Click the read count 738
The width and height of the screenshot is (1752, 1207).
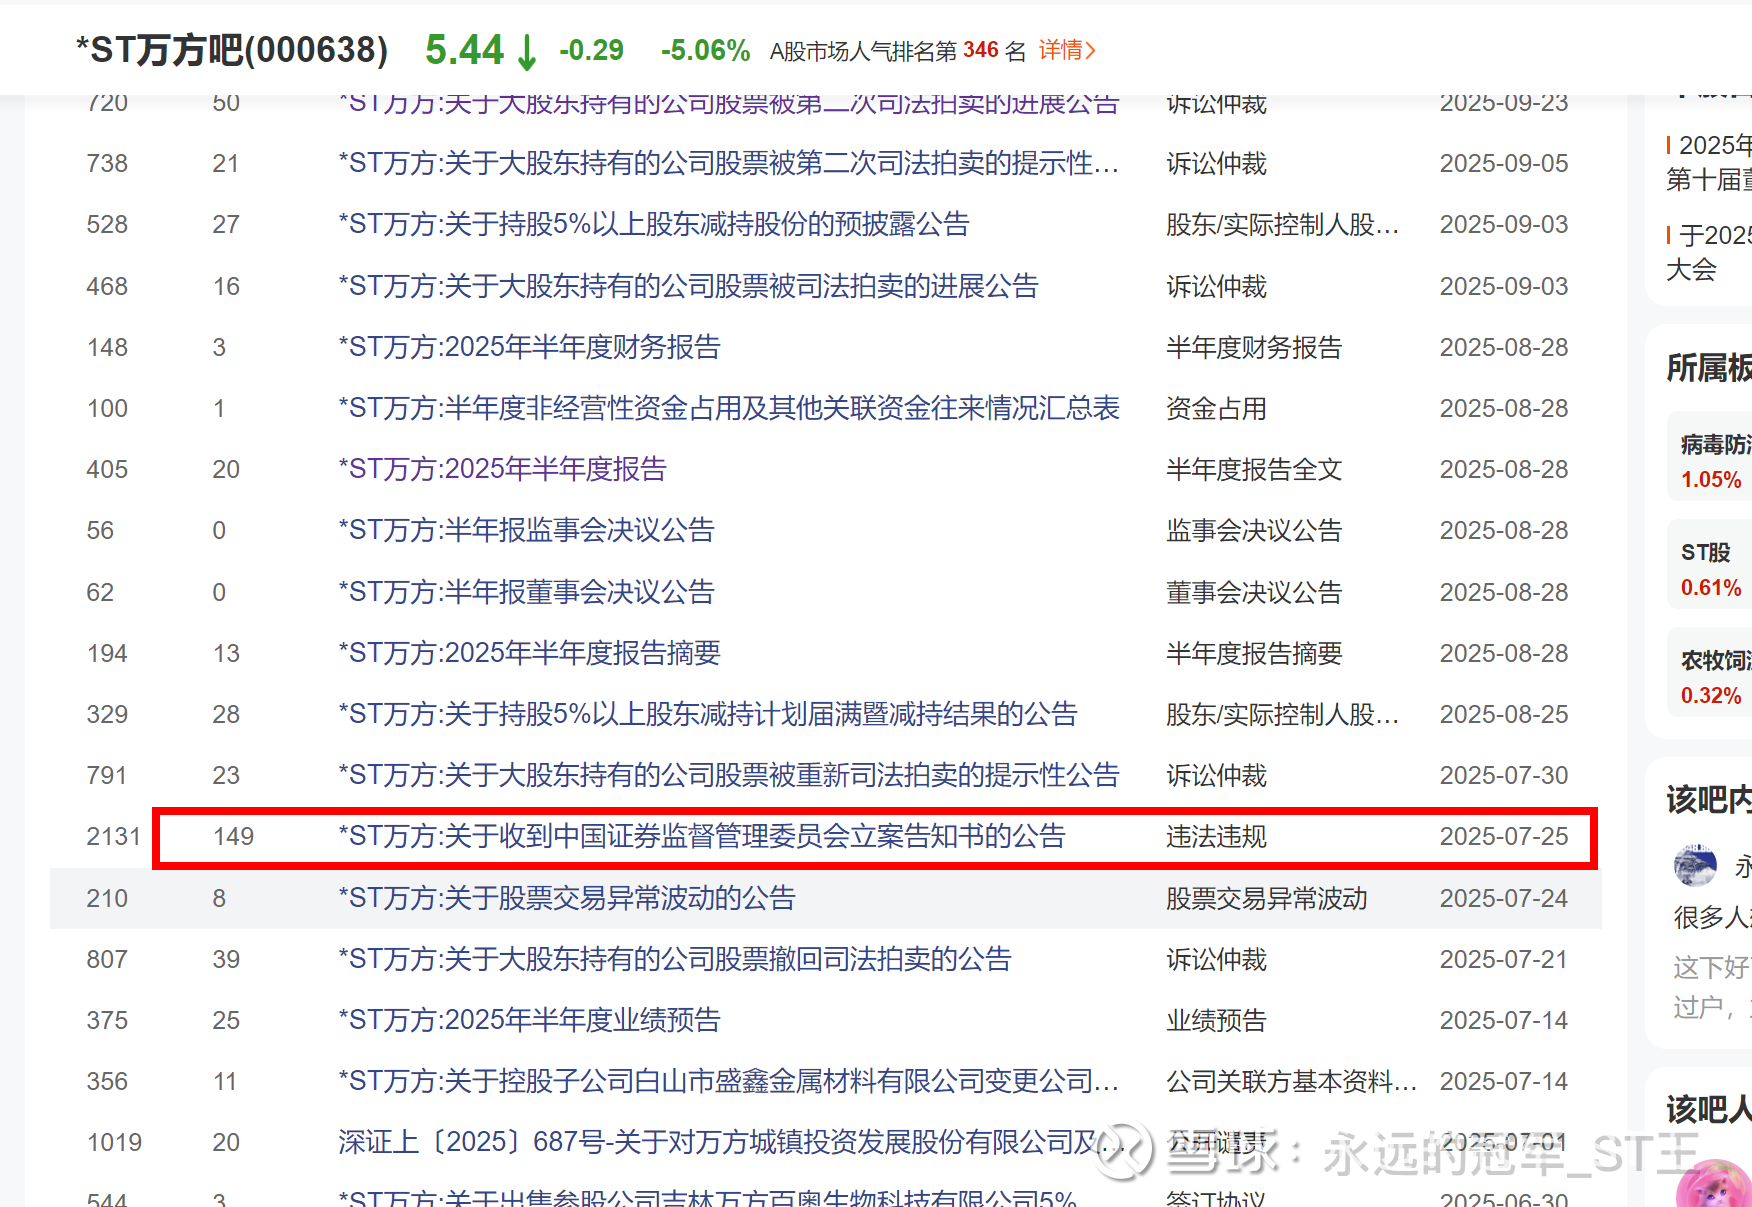tap(107, 163)
